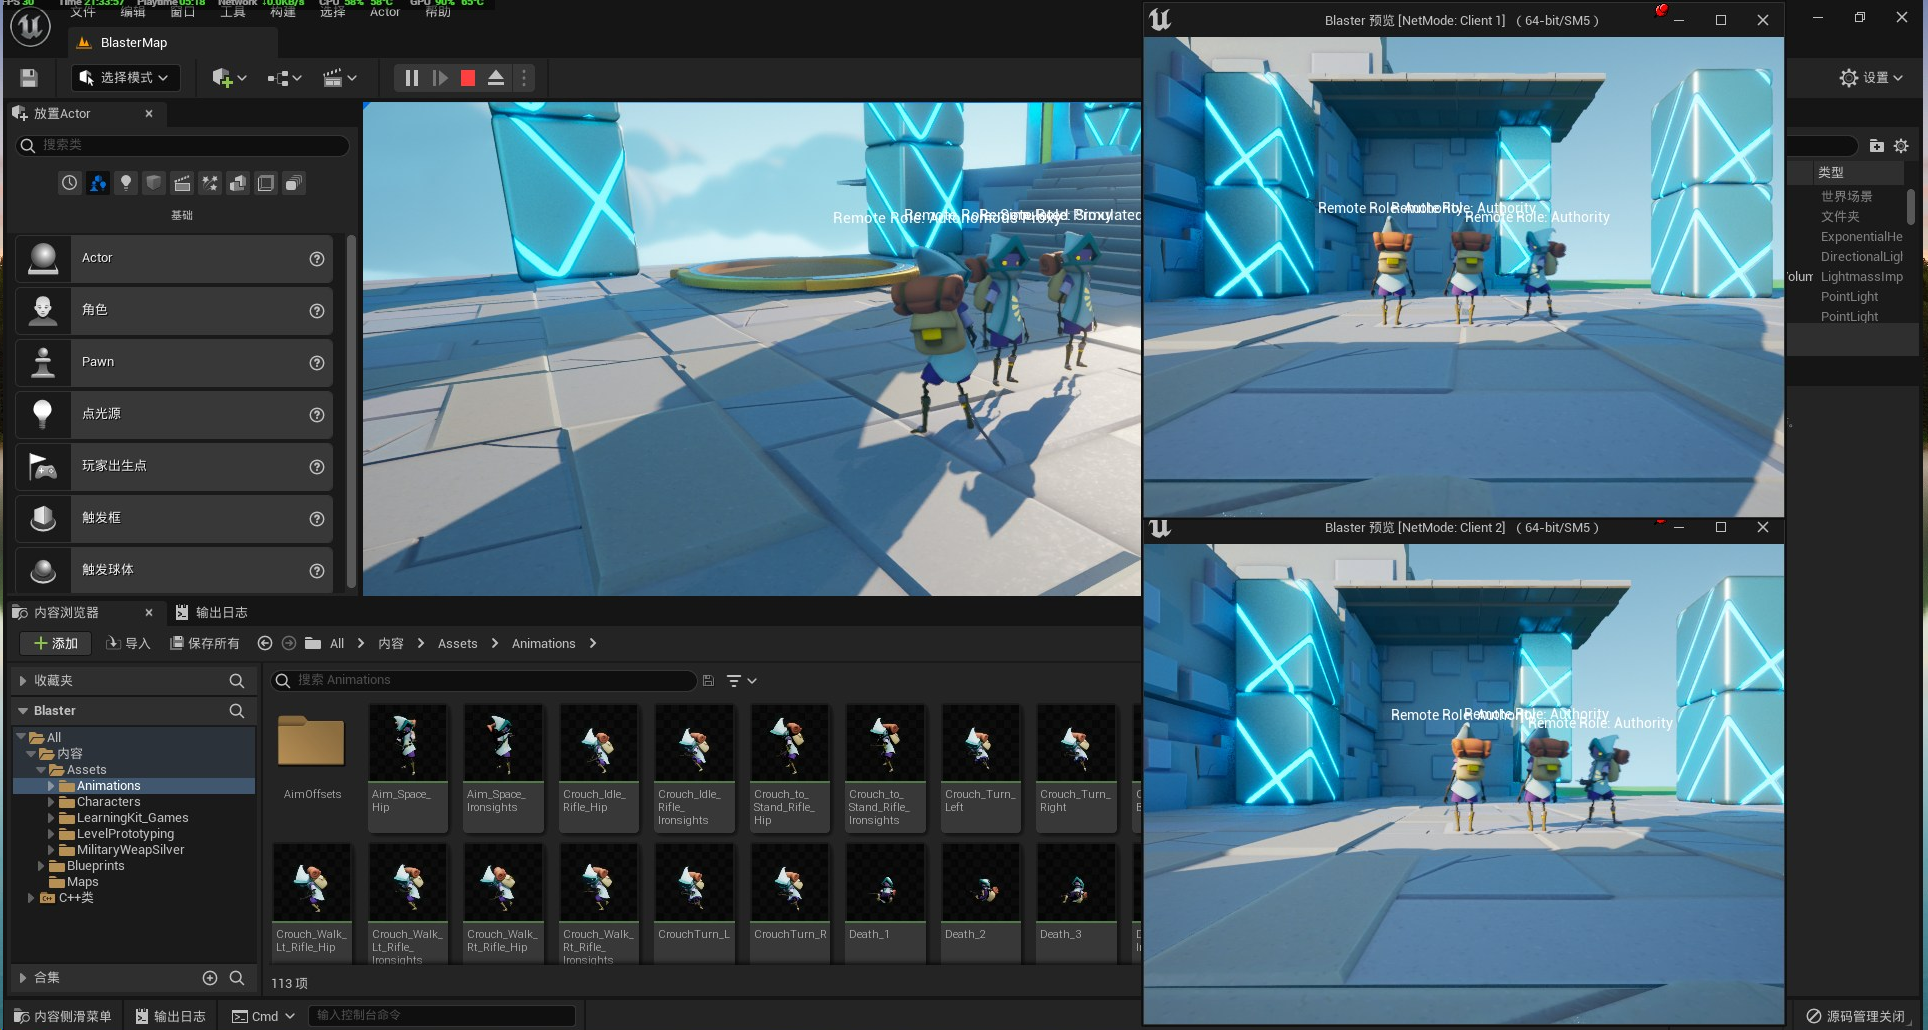Save the current level with the floppy disk icon

tap(29, 78)
